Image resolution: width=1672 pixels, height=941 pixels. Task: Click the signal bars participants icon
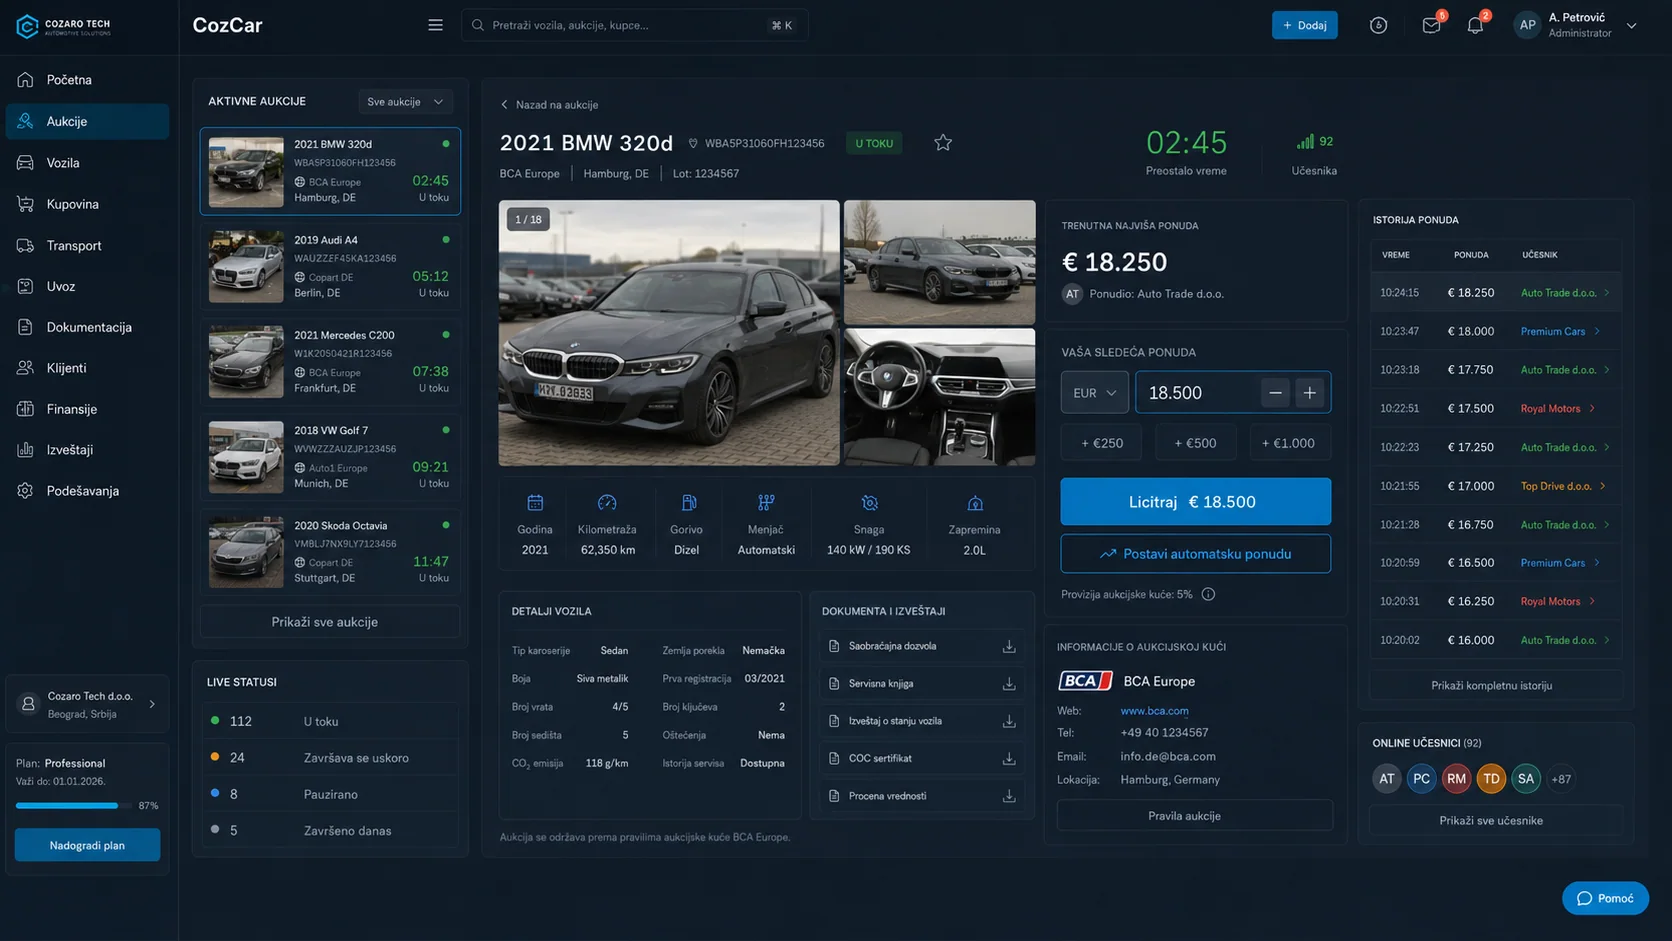pos(1305,142)
